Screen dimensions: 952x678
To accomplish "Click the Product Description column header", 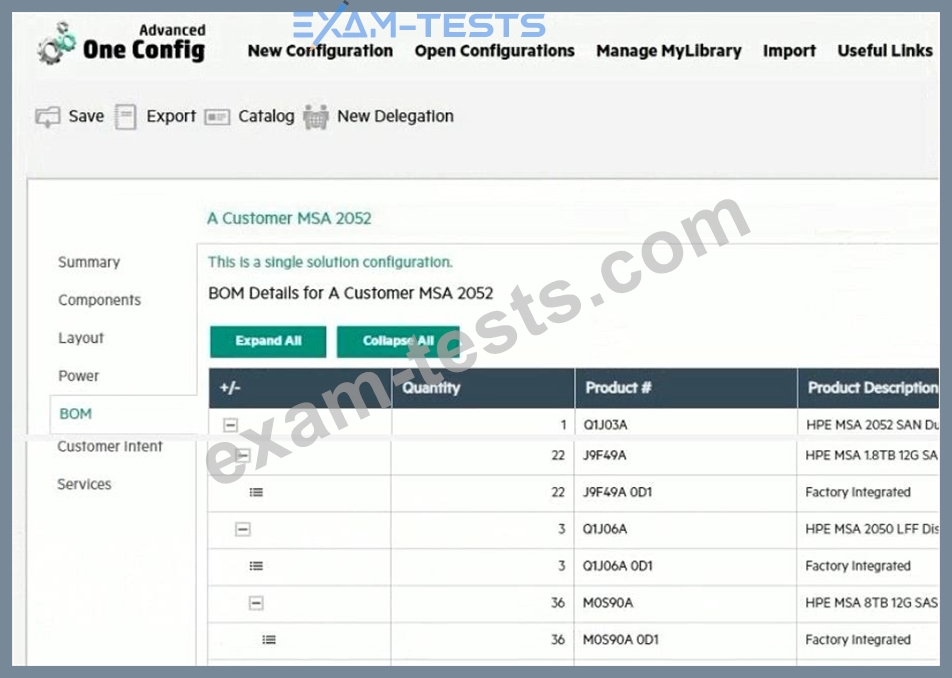I will [x=869, y=388].
